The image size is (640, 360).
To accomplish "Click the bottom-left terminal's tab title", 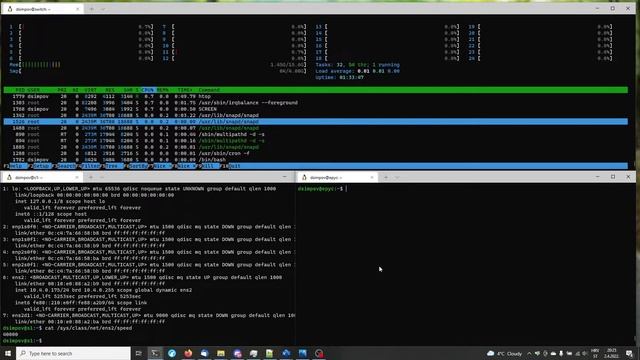I will click(x=28, y=177).
